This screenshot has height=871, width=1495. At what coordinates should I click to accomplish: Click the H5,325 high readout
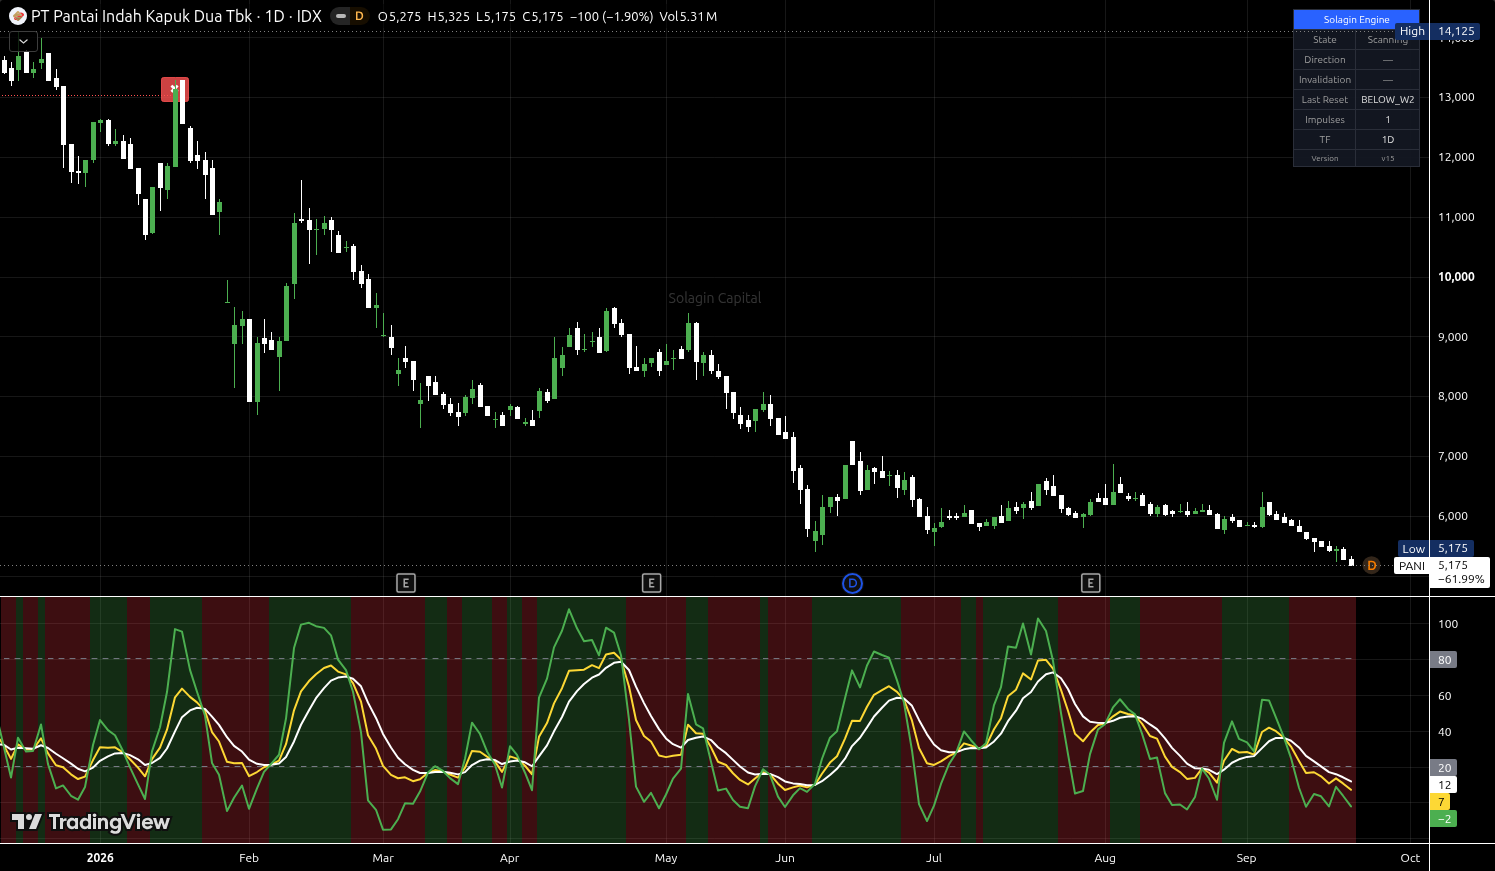click(x=448, y=16)
